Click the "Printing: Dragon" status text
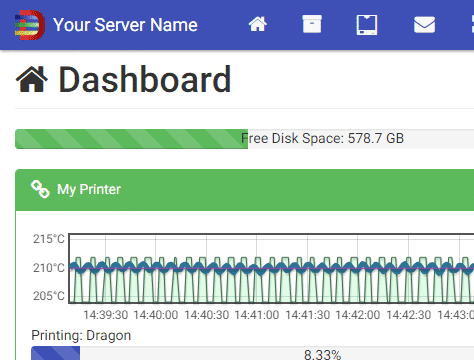The image size is (474, 360). [81, 335]
